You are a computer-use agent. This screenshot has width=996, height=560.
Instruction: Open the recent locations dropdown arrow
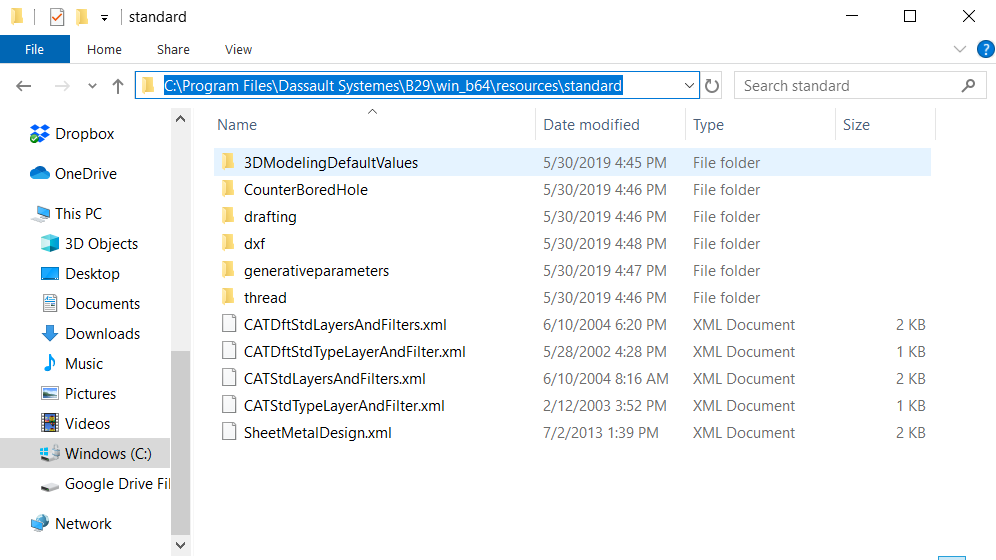pos(92,86)
